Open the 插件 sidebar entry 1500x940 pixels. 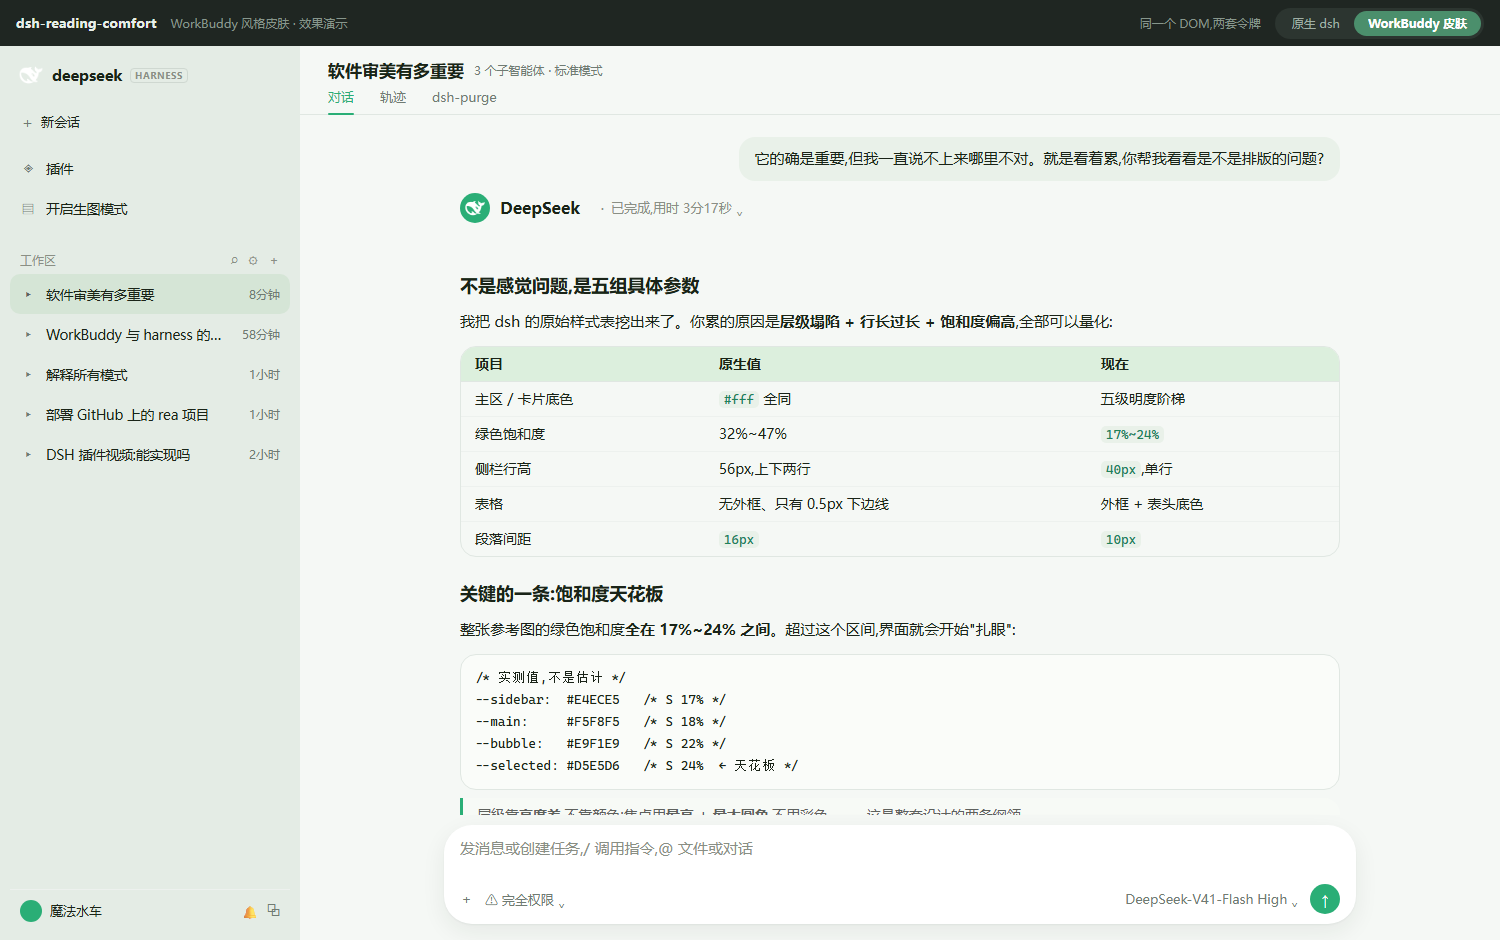(x=150, y=169)
